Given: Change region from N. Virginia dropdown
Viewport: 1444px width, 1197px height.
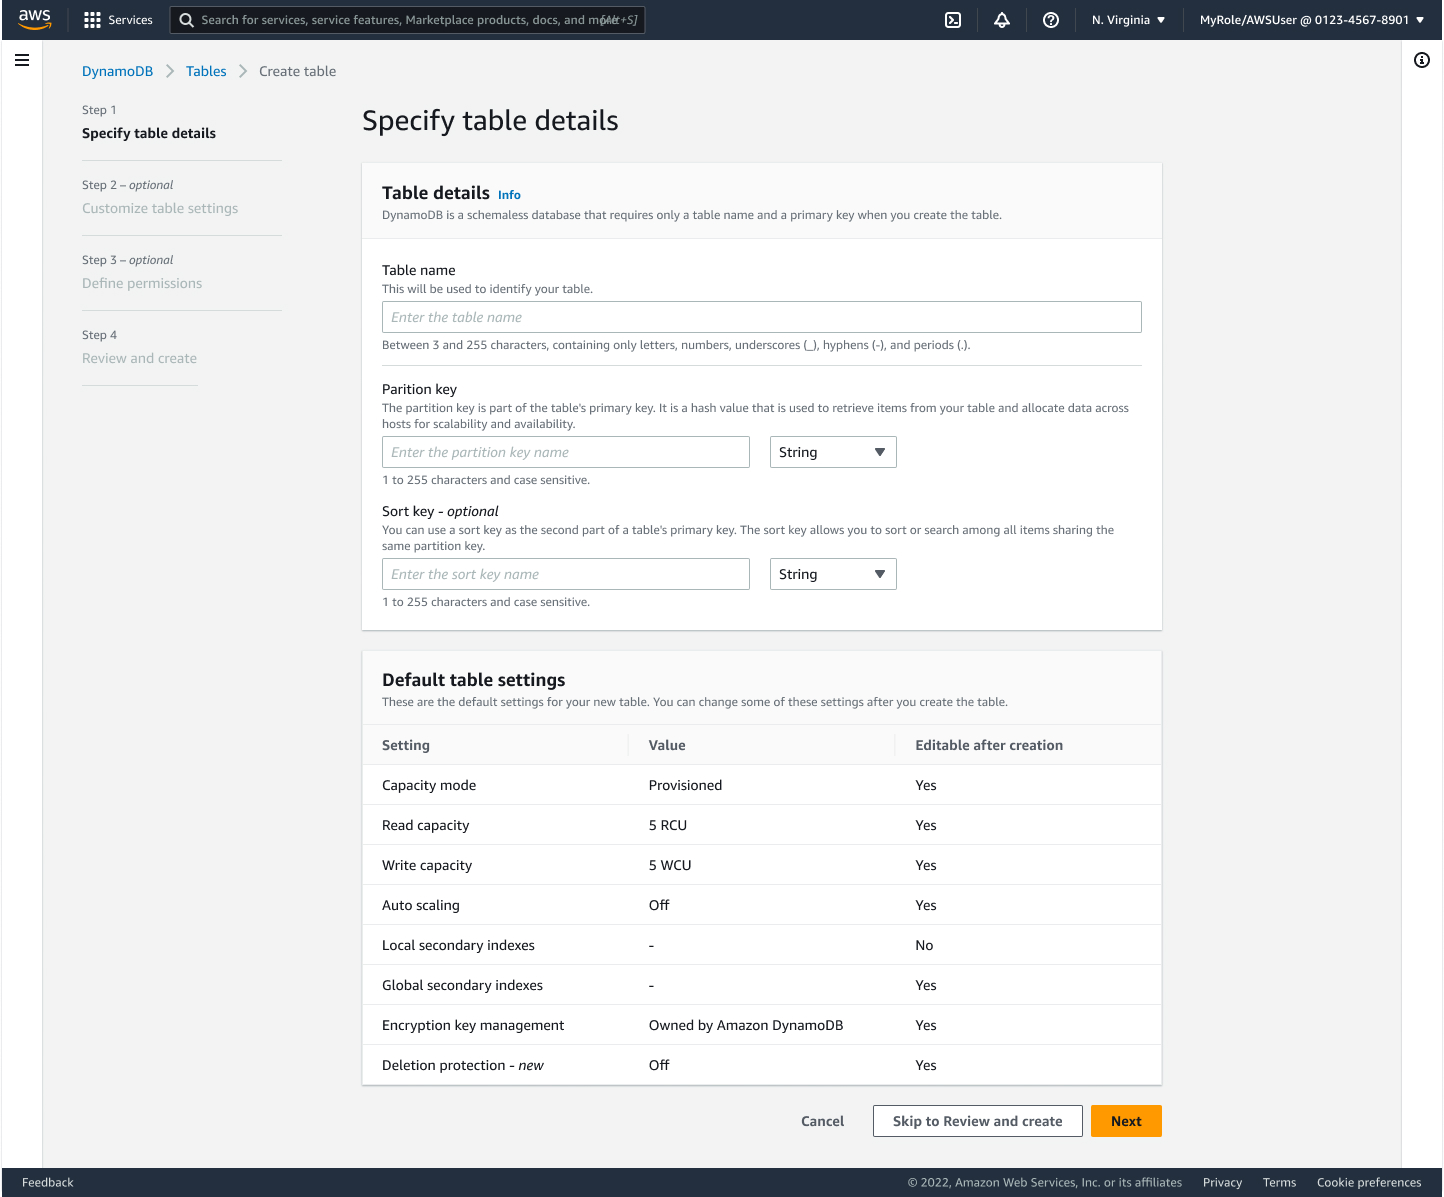Looking at the screenshot, I should [x=1127, y=19].
